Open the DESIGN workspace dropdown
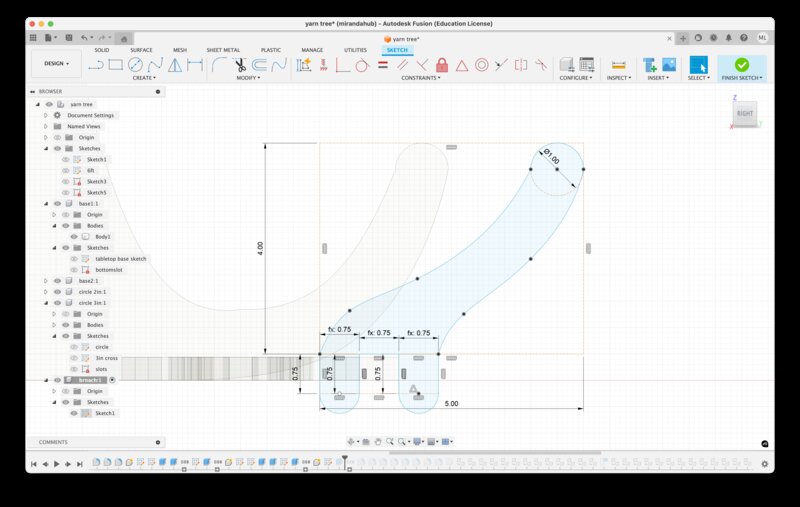The height and width of the screenshot is (507, 800). pyautogui.click(x=56, y=64)
